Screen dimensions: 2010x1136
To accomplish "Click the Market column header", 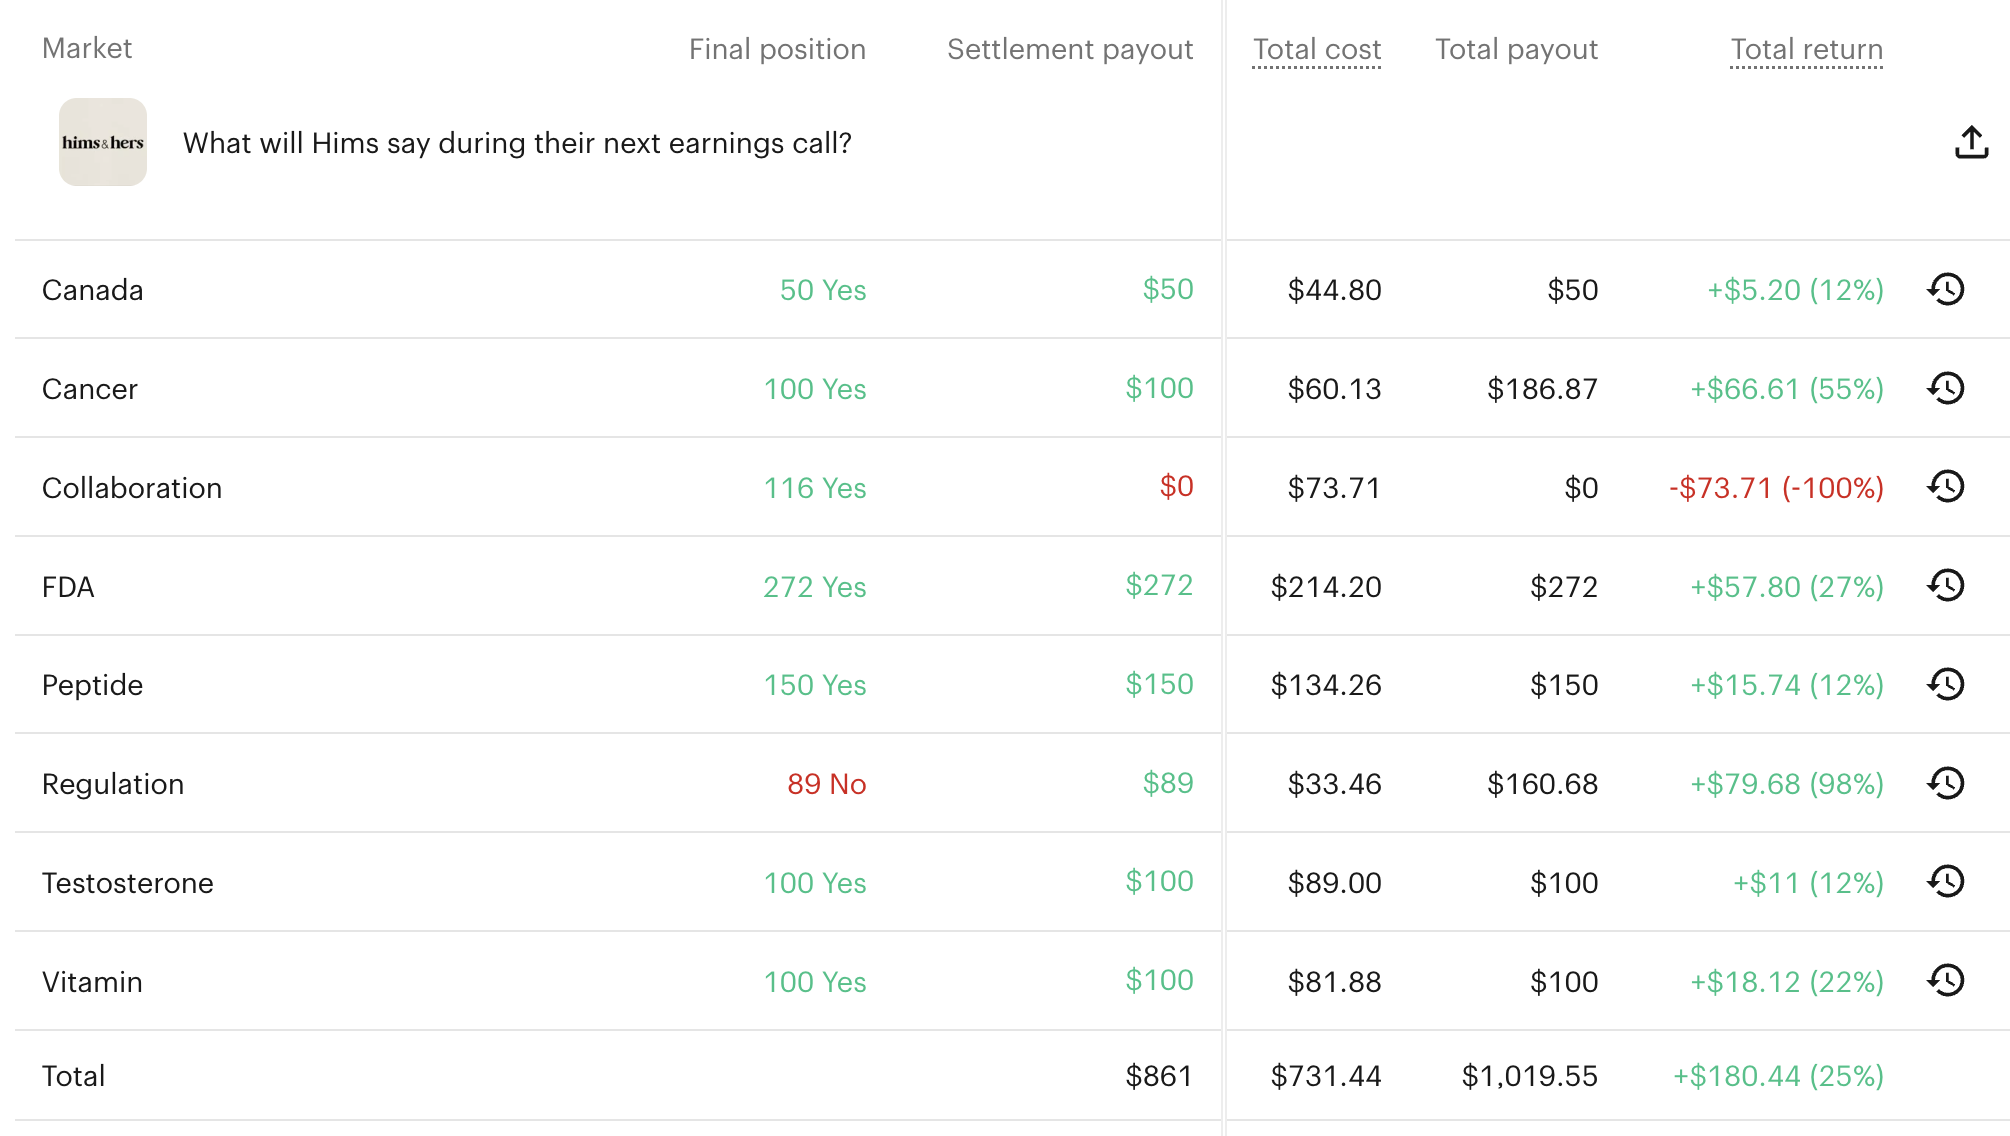I will 87,48.
